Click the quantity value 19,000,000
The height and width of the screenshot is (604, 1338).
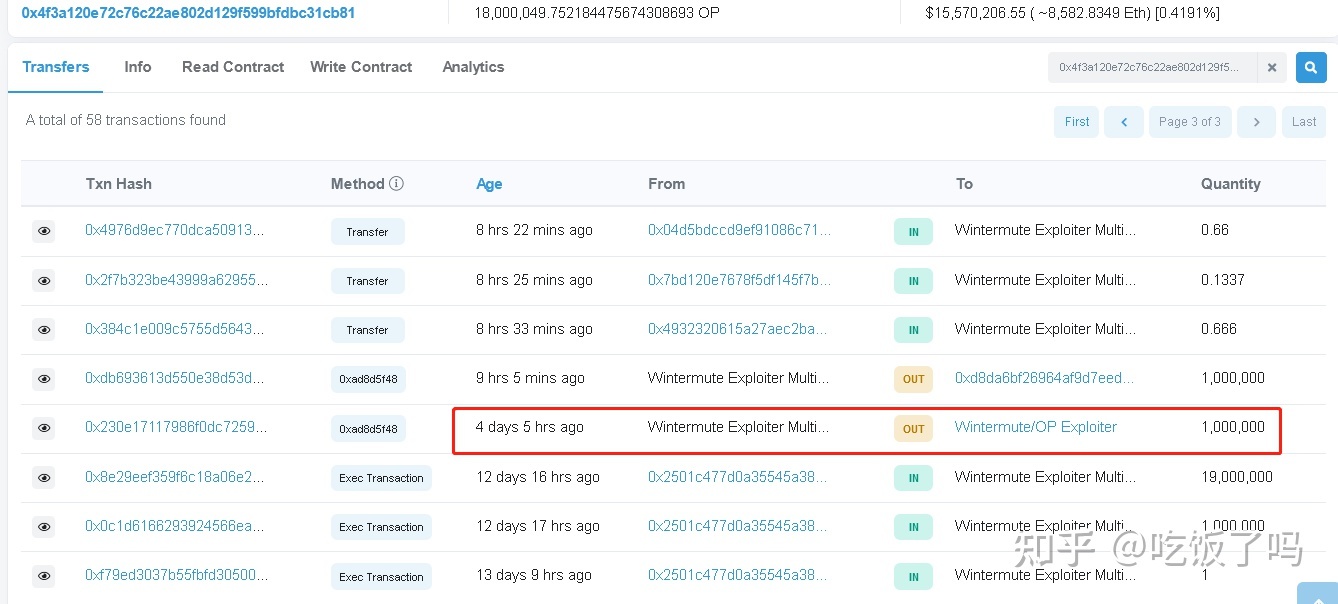(1237, 477)
